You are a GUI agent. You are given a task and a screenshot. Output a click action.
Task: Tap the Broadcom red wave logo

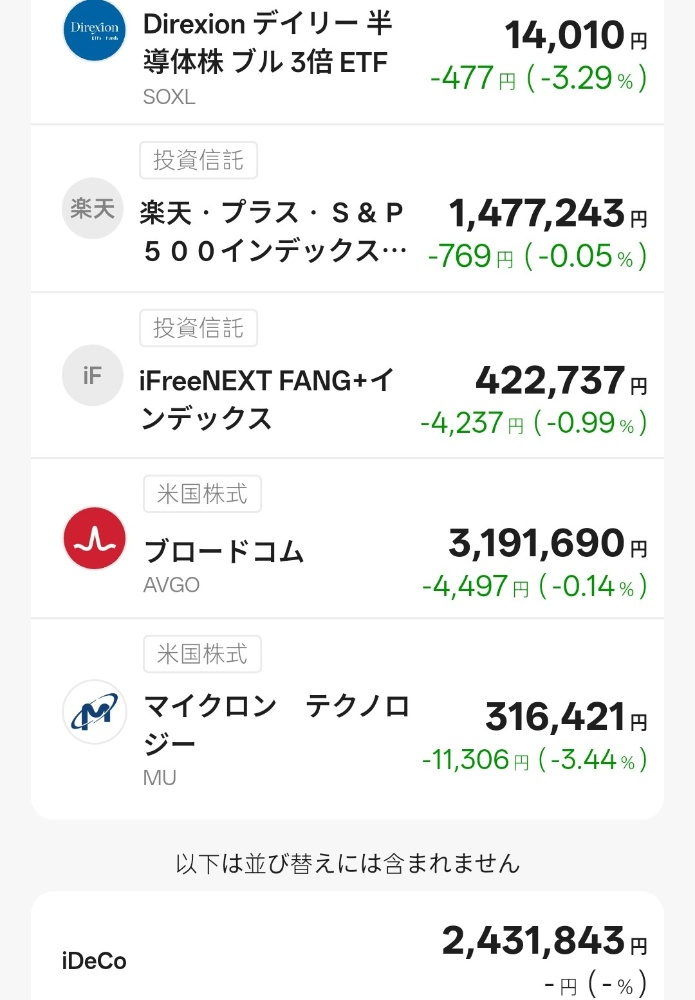point(94,538)
